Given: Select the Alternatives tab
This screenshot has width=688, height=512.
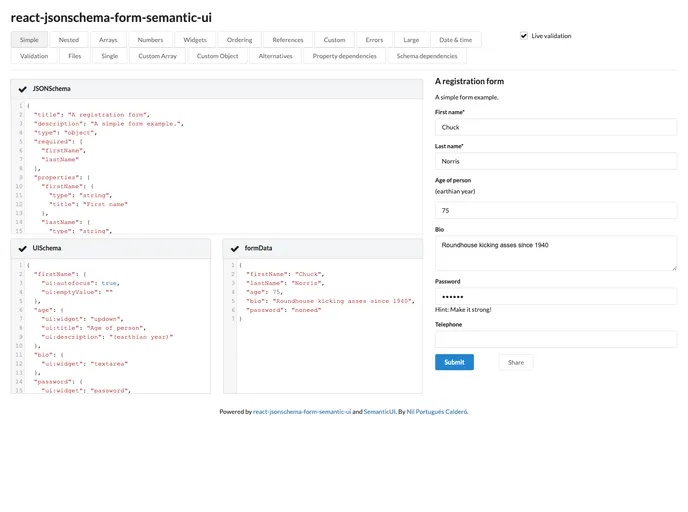Looking at the screenshot, I should (x=276, y=56).
